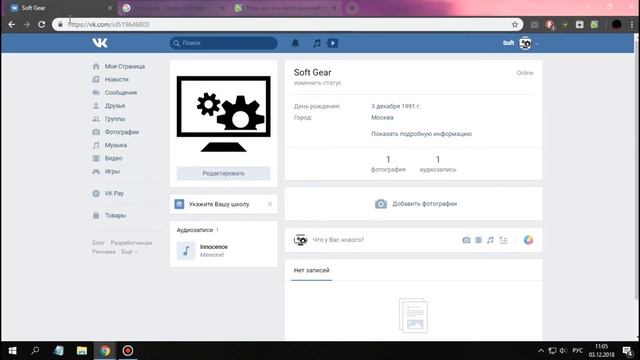Viewport: 640px width, 360px height.
Task: Click the VK logo in header
Action: click(x=100, y=42)
